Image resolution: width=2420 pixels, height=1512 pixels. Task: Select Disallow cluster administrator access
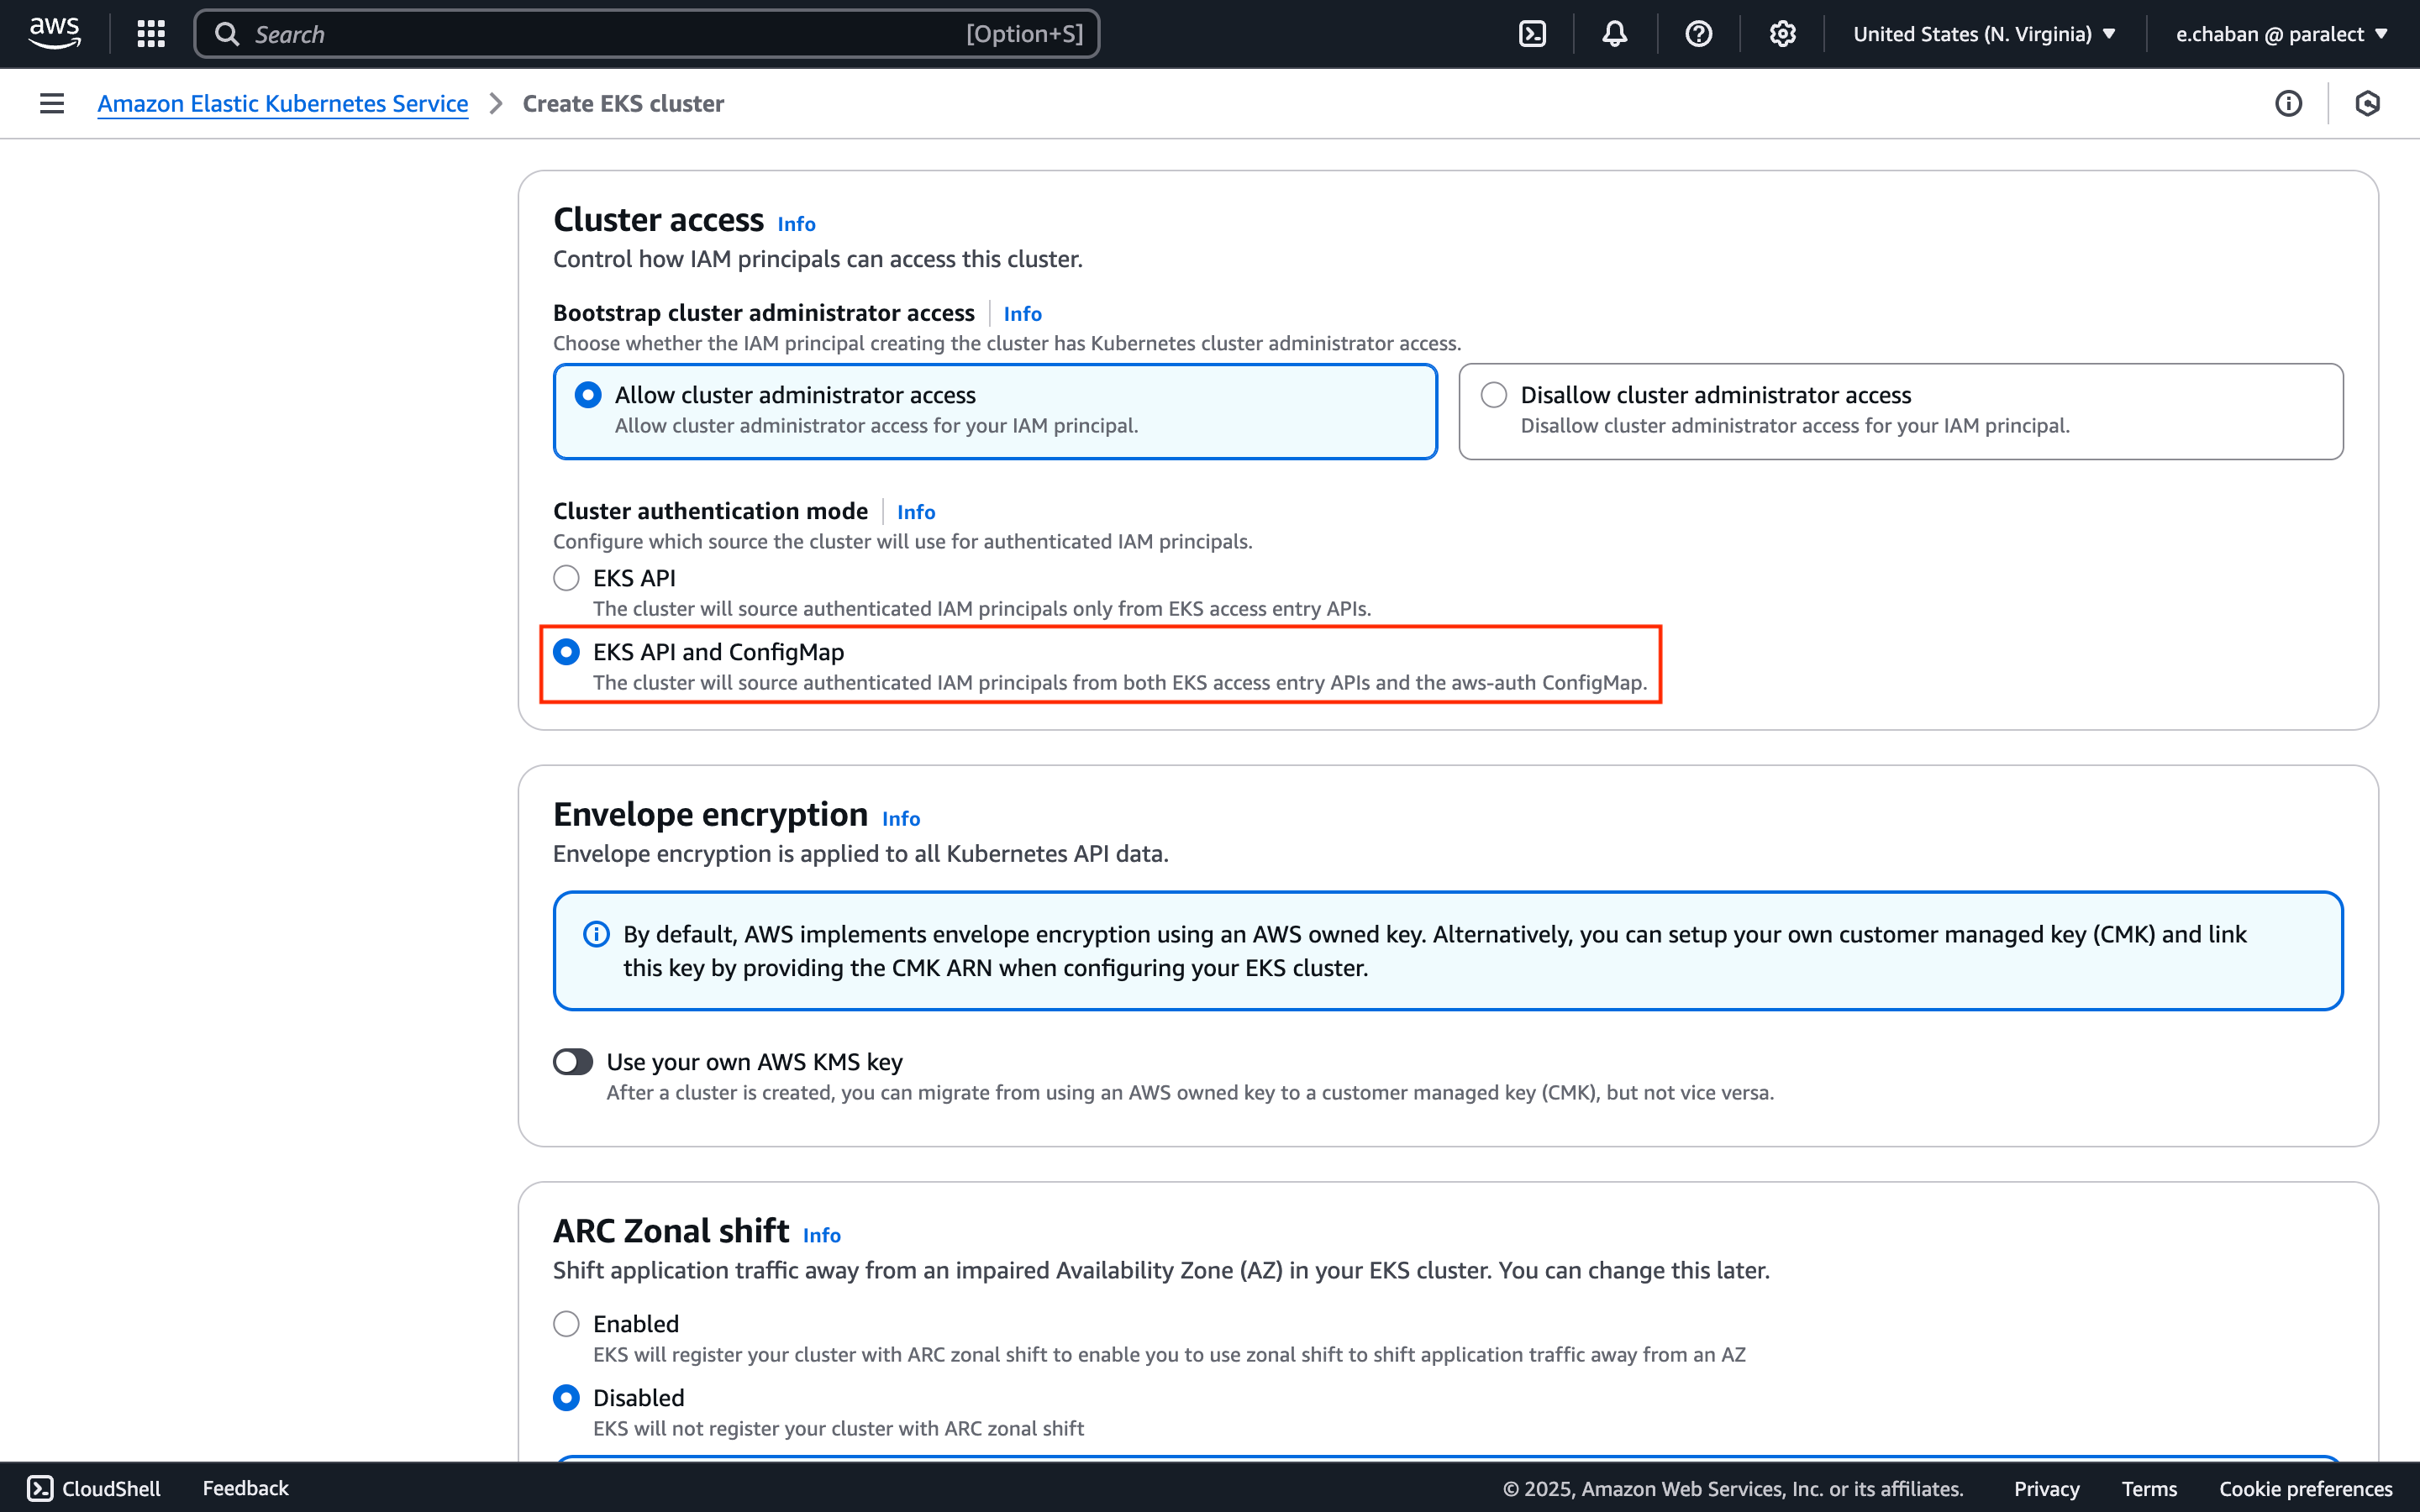click(x=1493, y=394)
